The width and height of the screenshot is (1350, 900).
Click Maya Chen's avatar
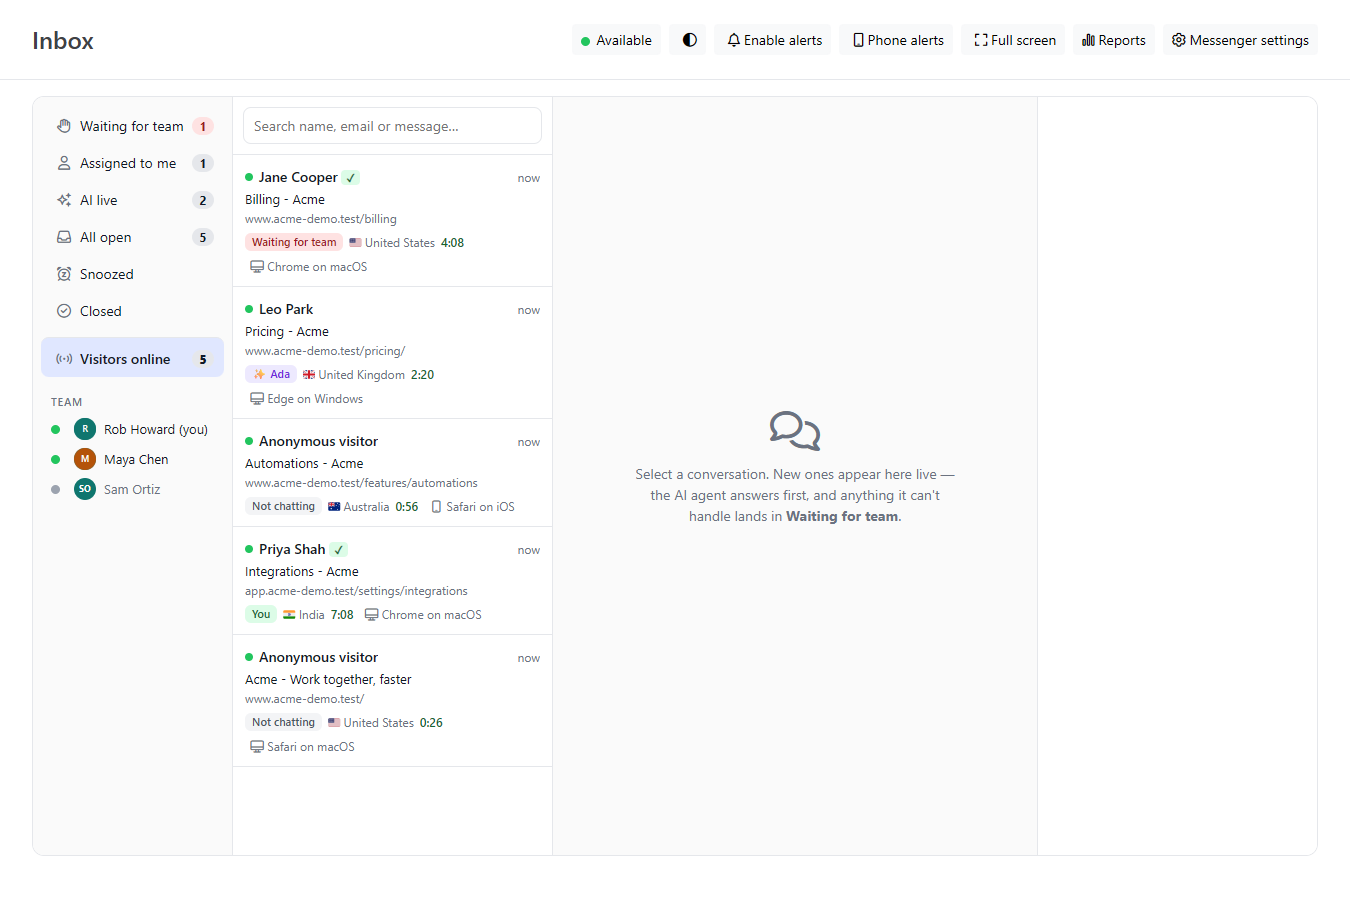[x=85, y=459]
